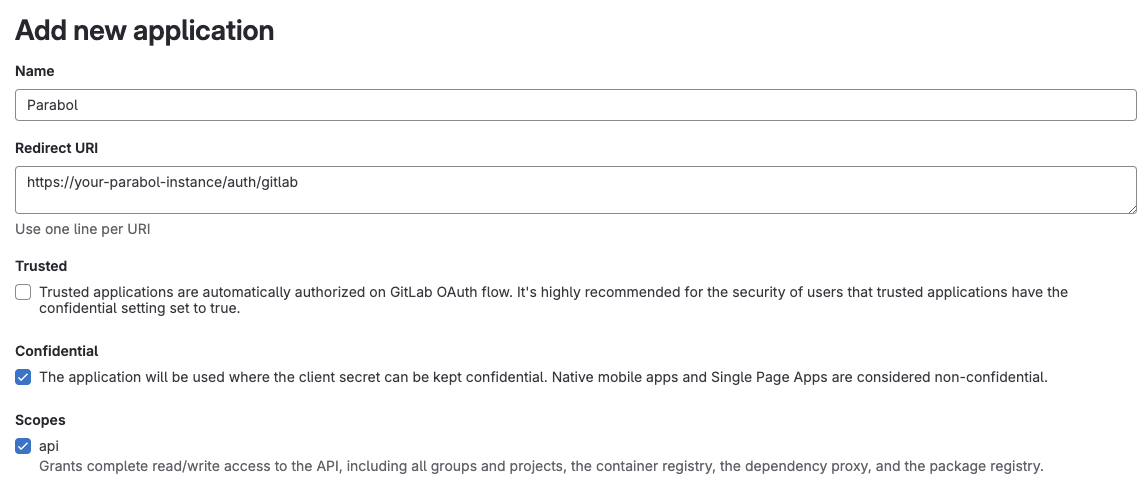Screen dimensions: 1145x477
Task: Click the api read/write access description
Action: coord(541,465)
